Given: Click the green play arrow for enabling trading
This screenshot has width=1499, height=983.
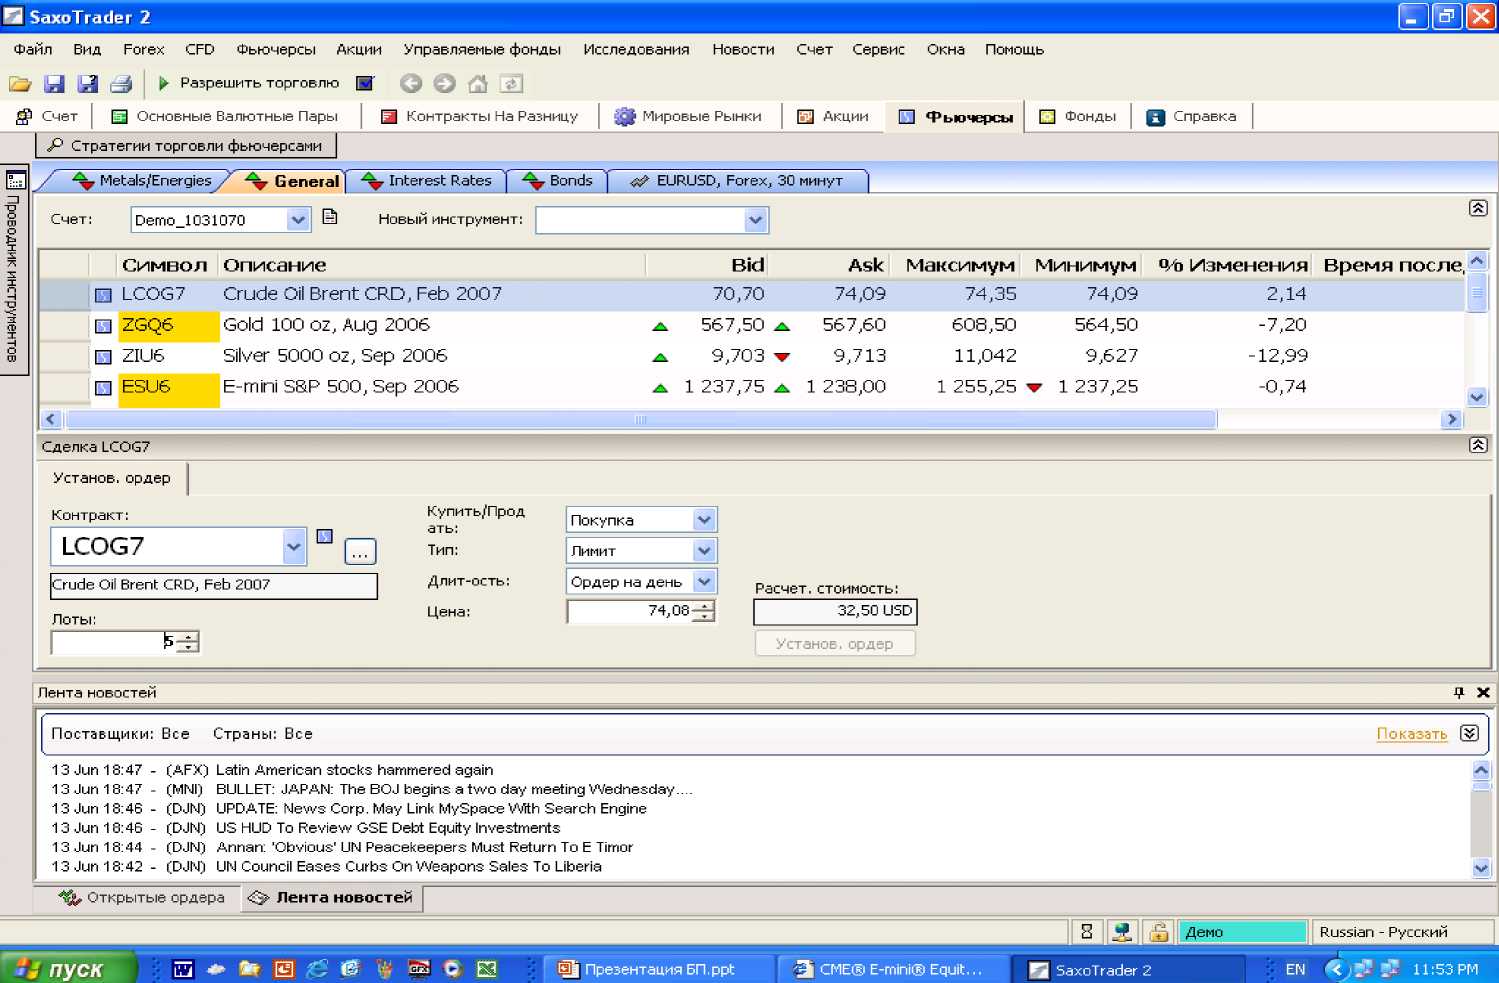Looking at the screenshot, I should point(164,83).
